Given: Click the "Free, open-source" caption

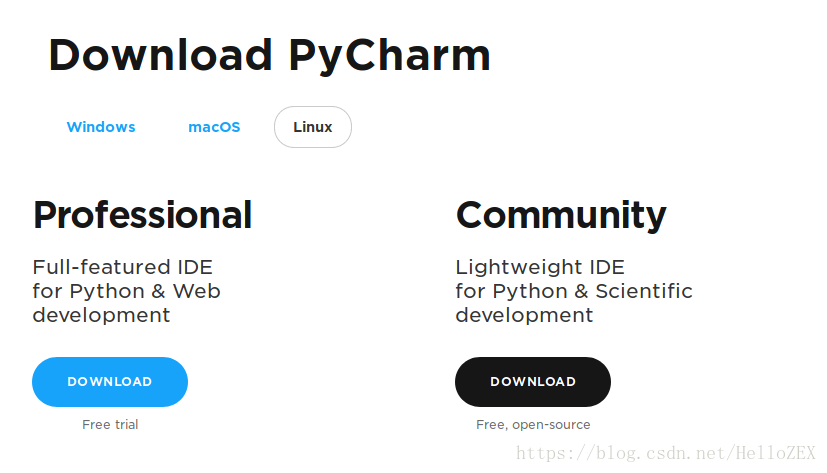Looking at the screenshot, I should click(533, 425).
